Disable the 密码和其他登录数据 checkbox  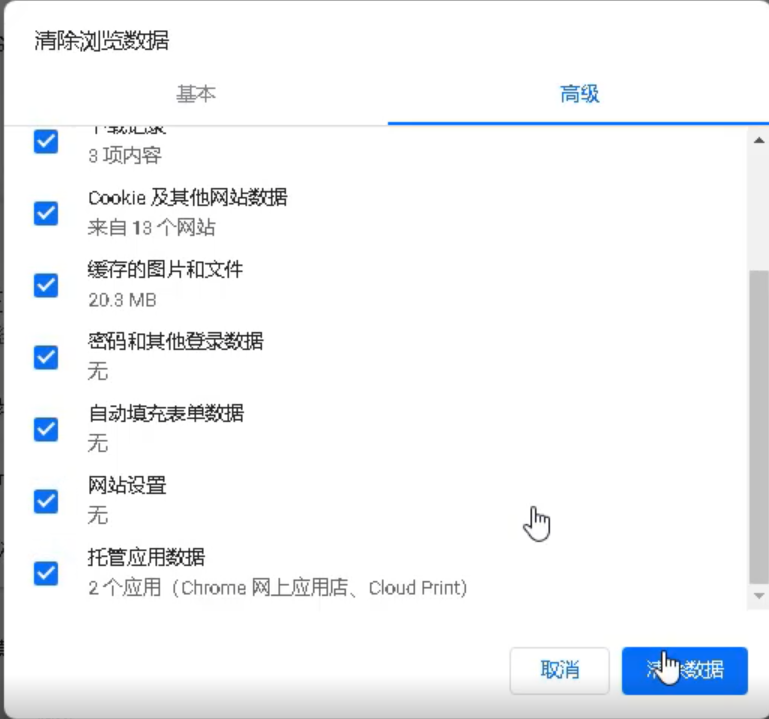pyautogui.click(x=46, y=357)
